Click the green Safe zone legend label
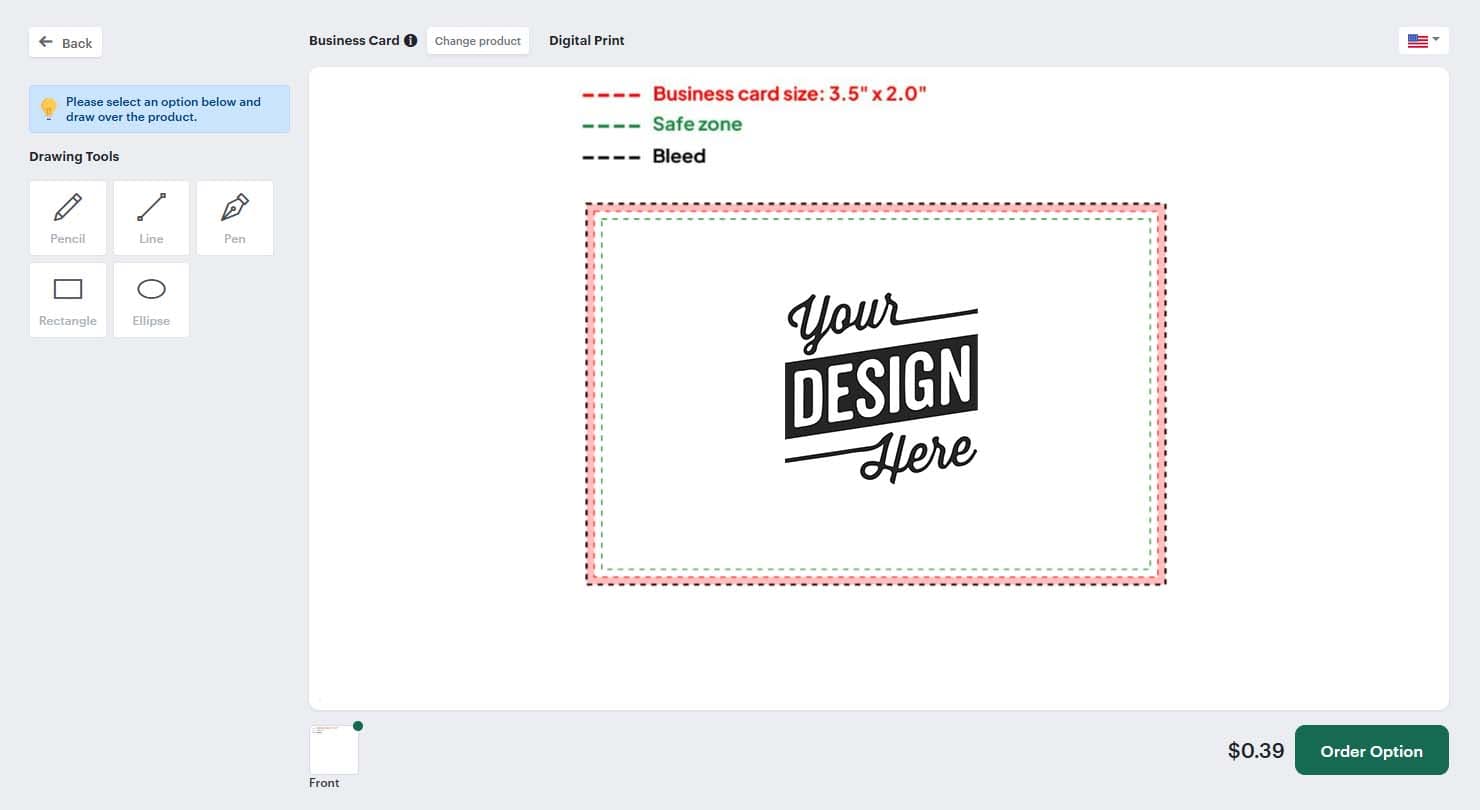 (x=697, y=125)
